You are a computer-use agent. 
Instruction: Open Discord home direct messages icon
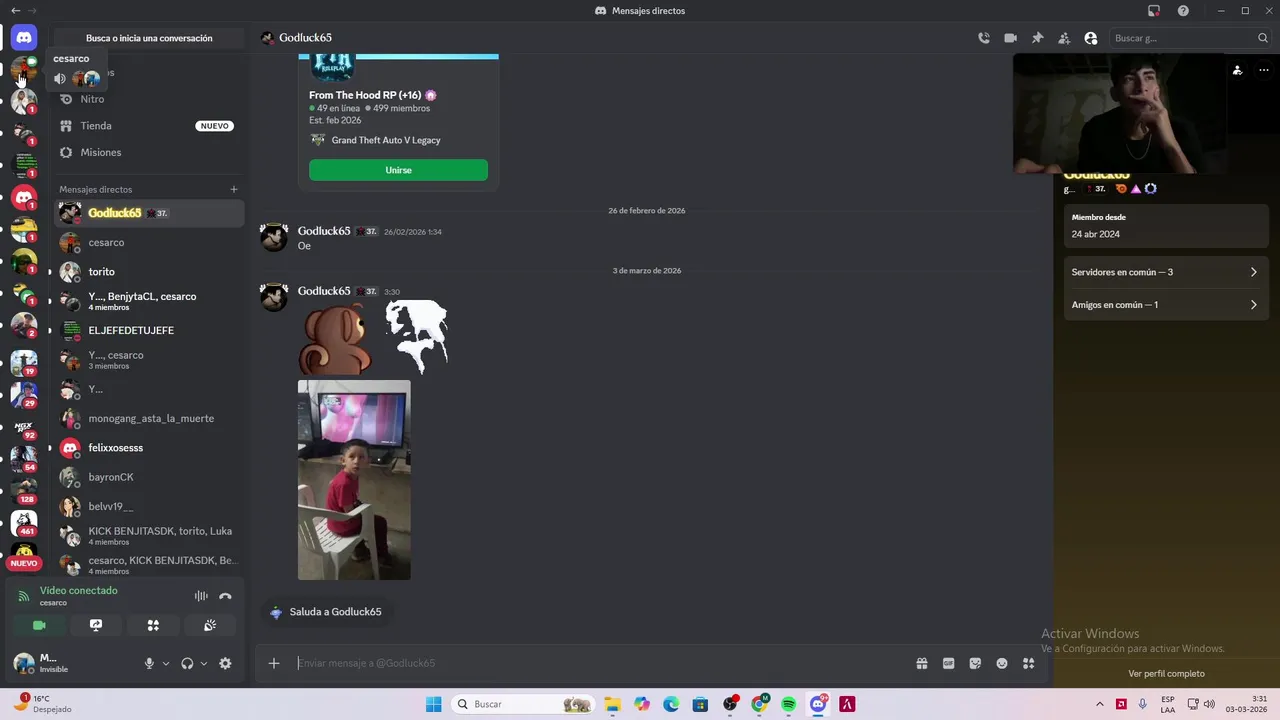tap(24, 38)
